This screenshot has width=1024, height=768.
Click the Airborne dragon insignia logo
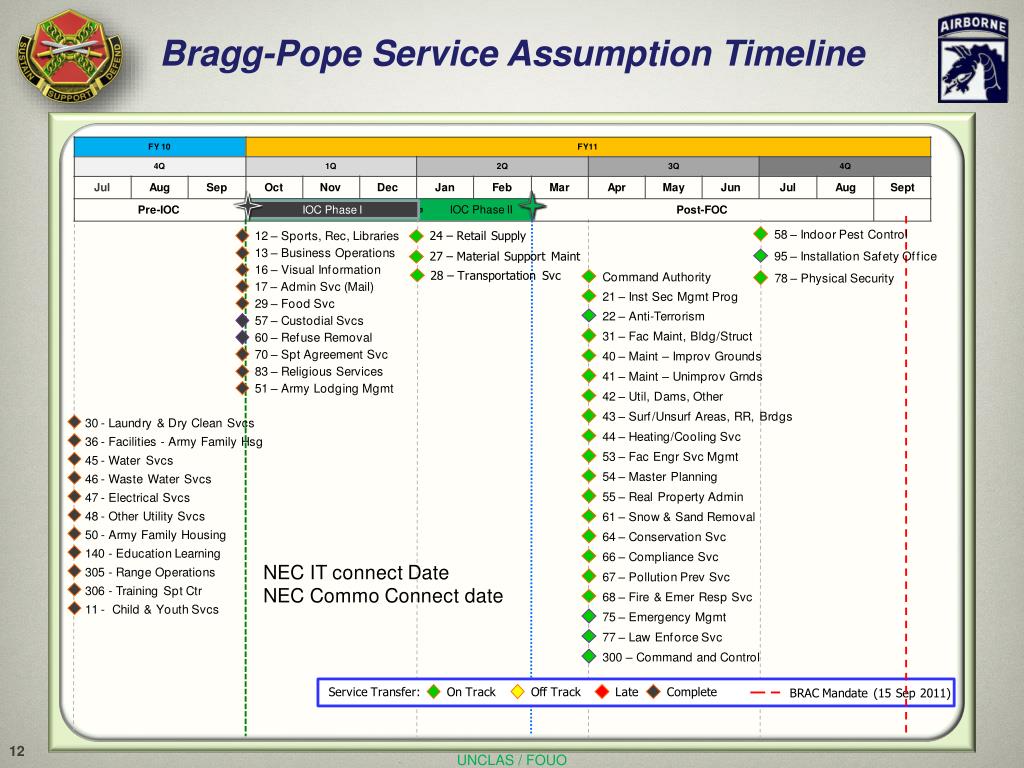tap(972, 59)
